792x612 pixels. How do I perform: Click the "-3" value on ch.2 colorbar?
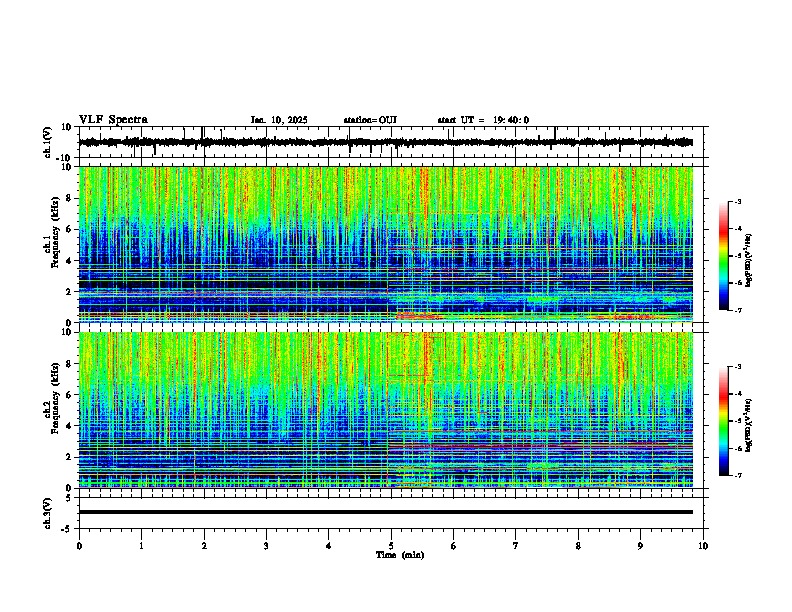(737, 367)
